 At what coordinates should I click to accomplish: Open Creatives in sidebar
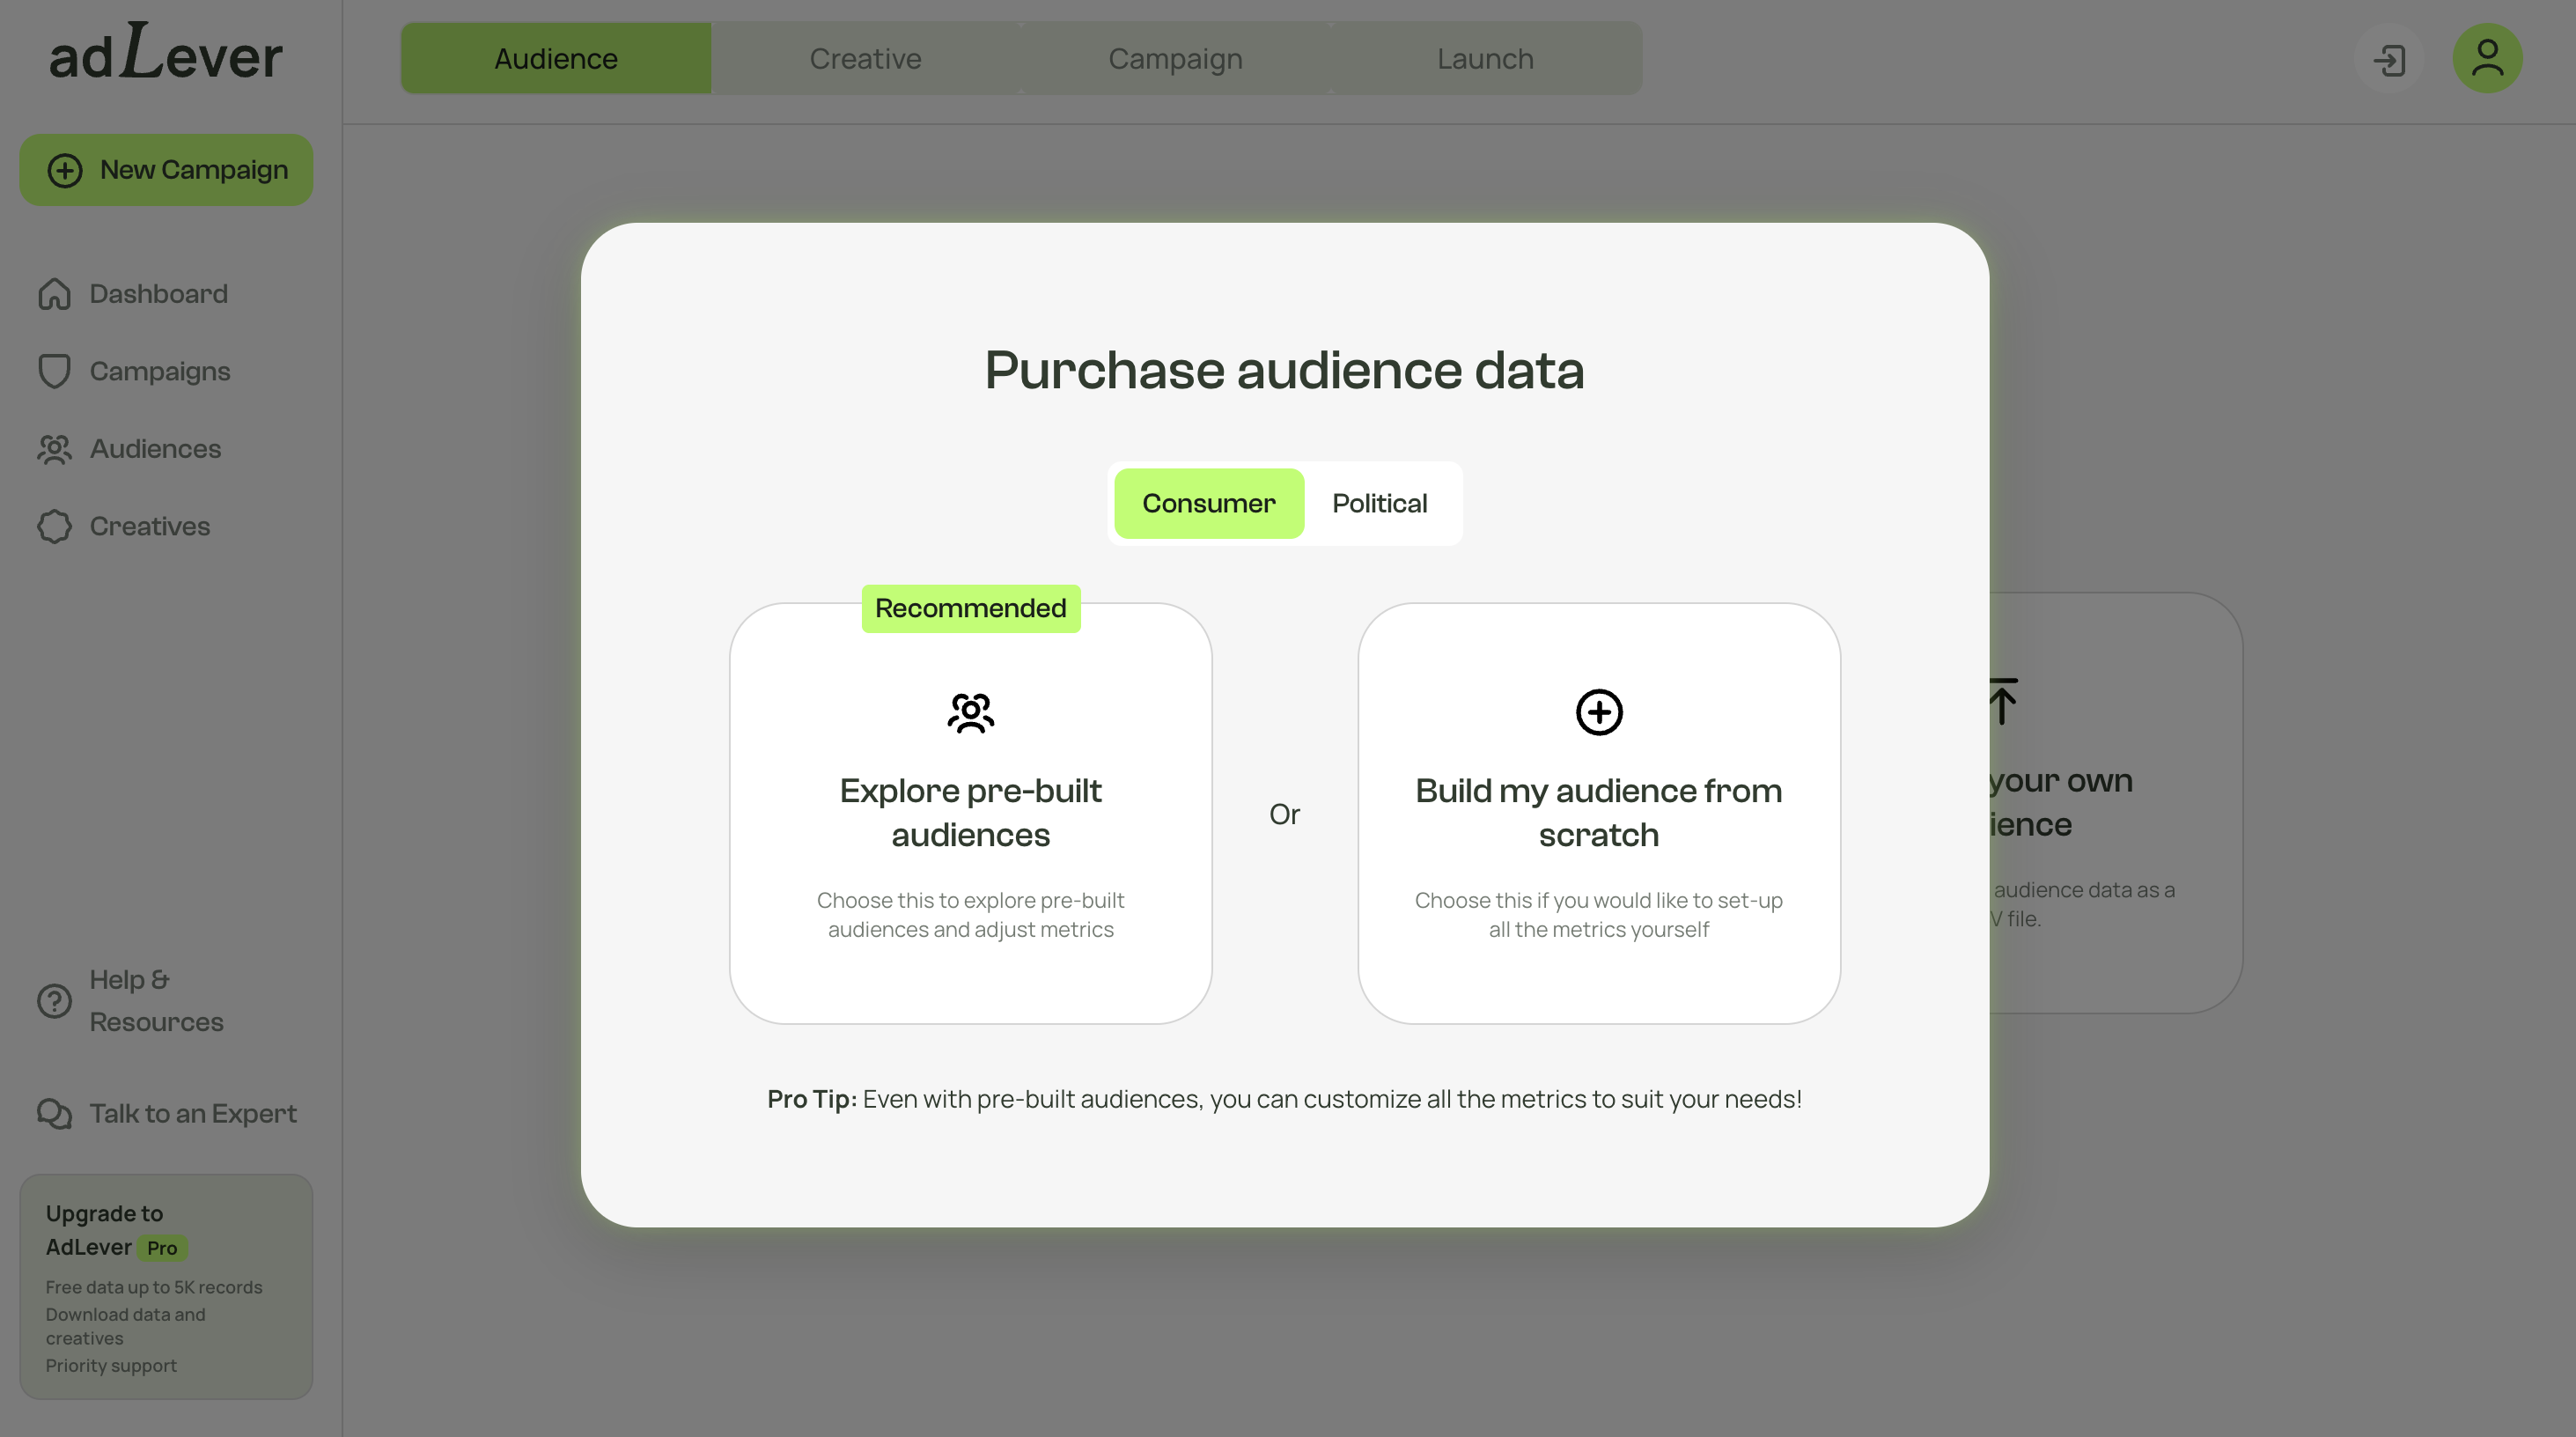pyautogui.click(x=124, y=526)
